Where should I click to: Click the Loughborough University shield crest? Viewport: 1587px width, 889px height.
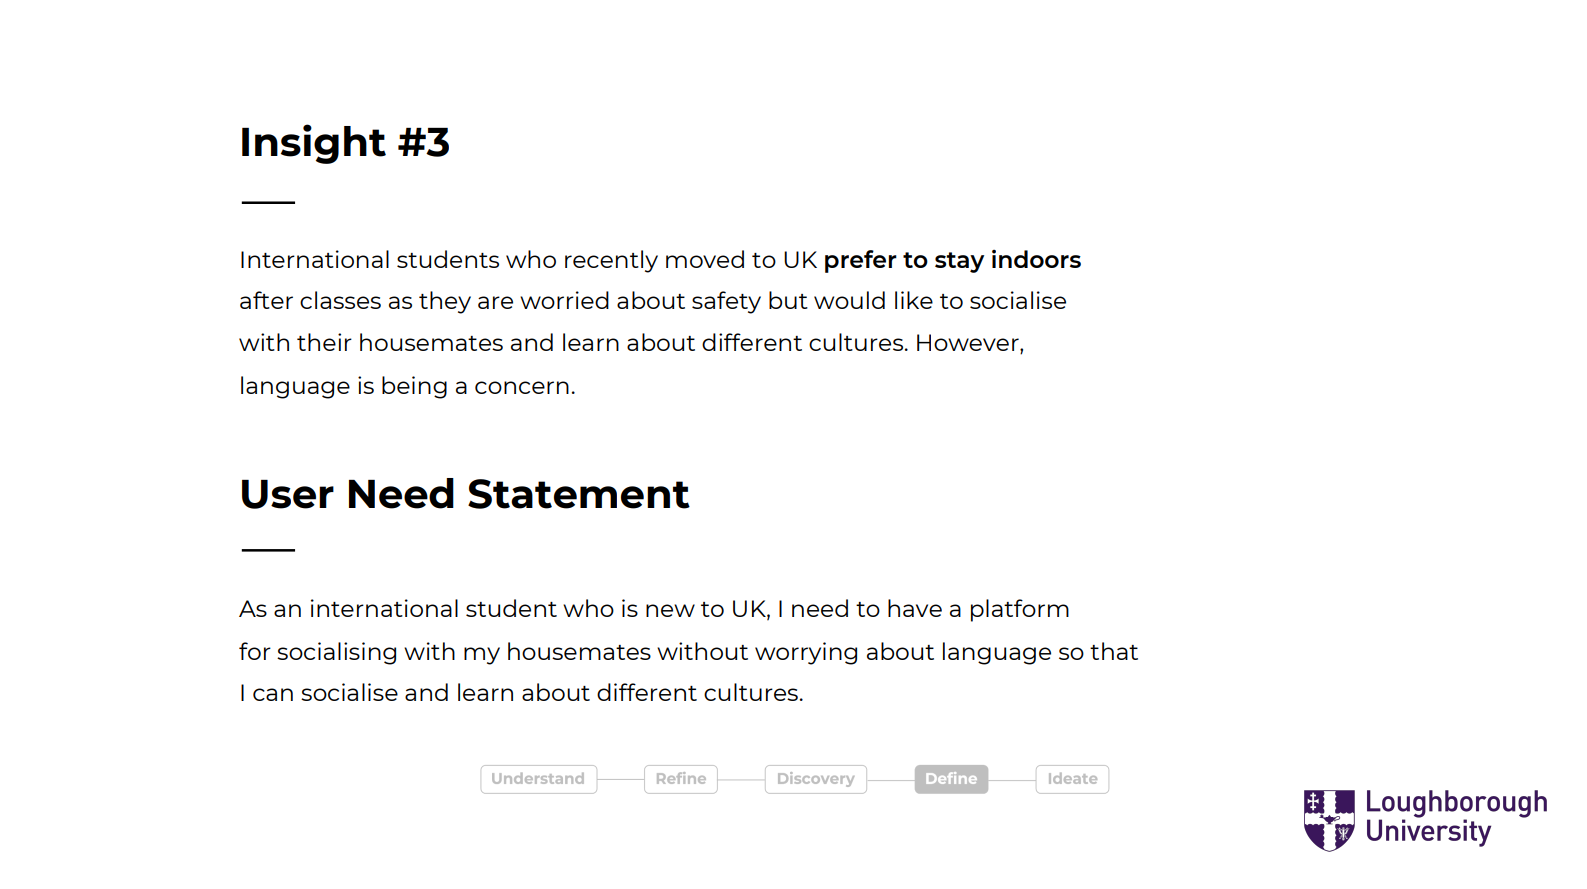tap(1329, 819)
